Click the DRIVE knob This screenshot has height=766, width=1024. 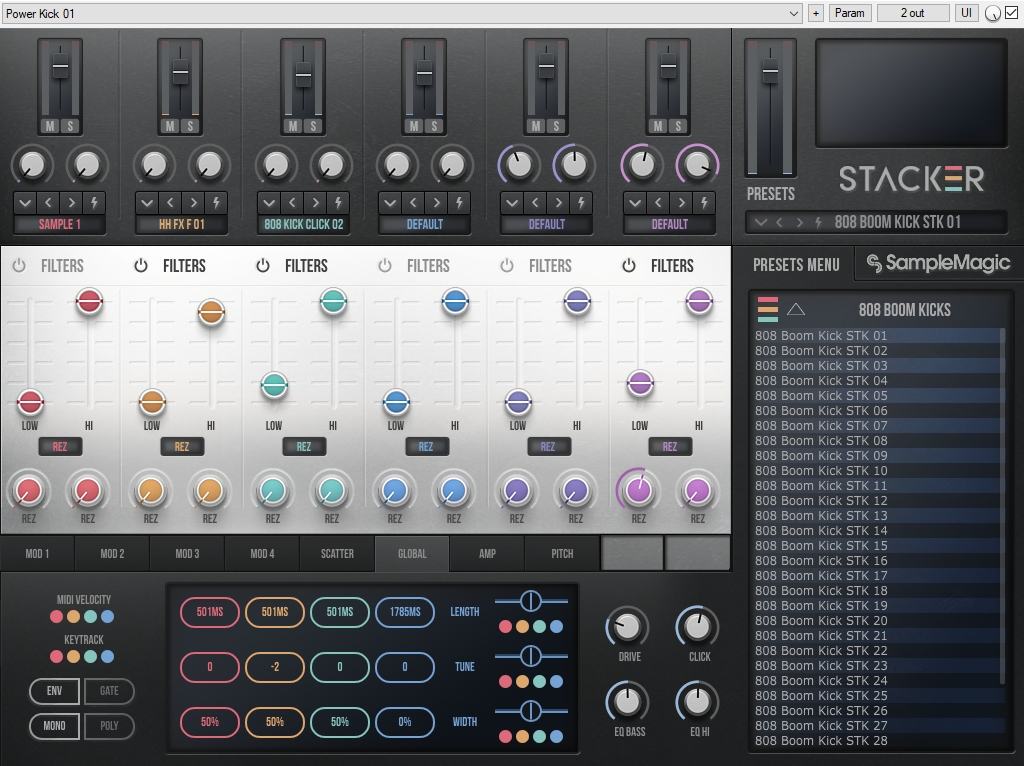[x=627, y=628]
